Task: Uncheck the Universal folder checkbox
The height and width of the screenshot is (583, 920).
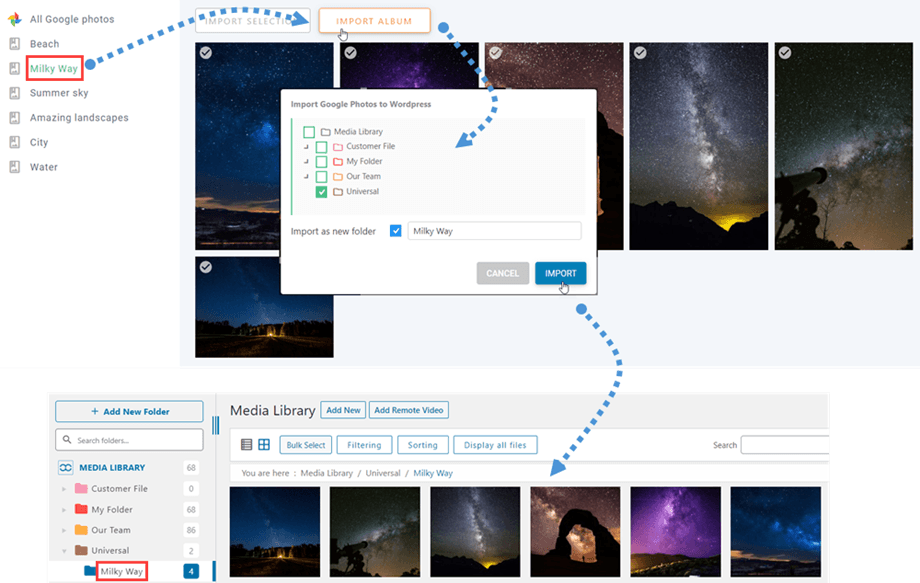Action: [x=321, y=192]
